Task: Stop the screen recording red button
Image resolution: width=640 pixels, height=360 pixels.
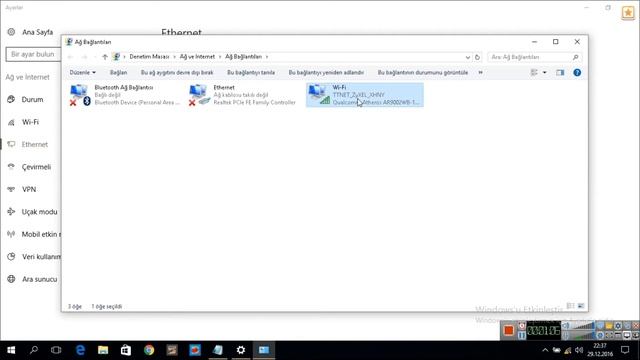Action: (509, 330)
